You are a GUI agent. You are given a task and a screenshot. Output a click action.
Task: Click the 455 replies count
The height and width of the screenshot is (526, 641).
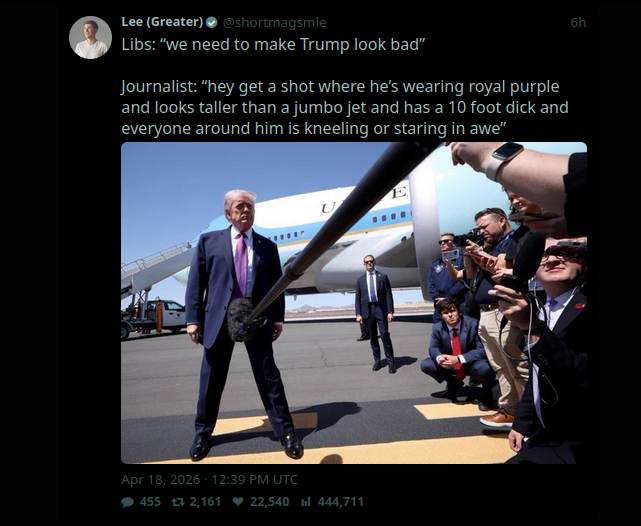[x=150, y=501]
